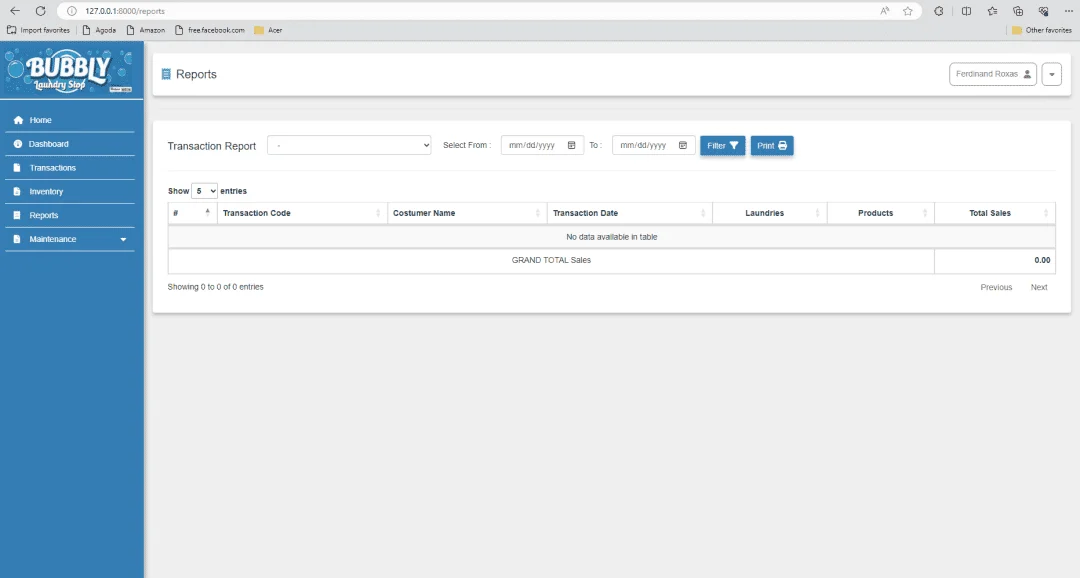Reload the page with refresh icon
This screenshot has height=578, width=1080.
pyautogui.click(x=41, y=11)
